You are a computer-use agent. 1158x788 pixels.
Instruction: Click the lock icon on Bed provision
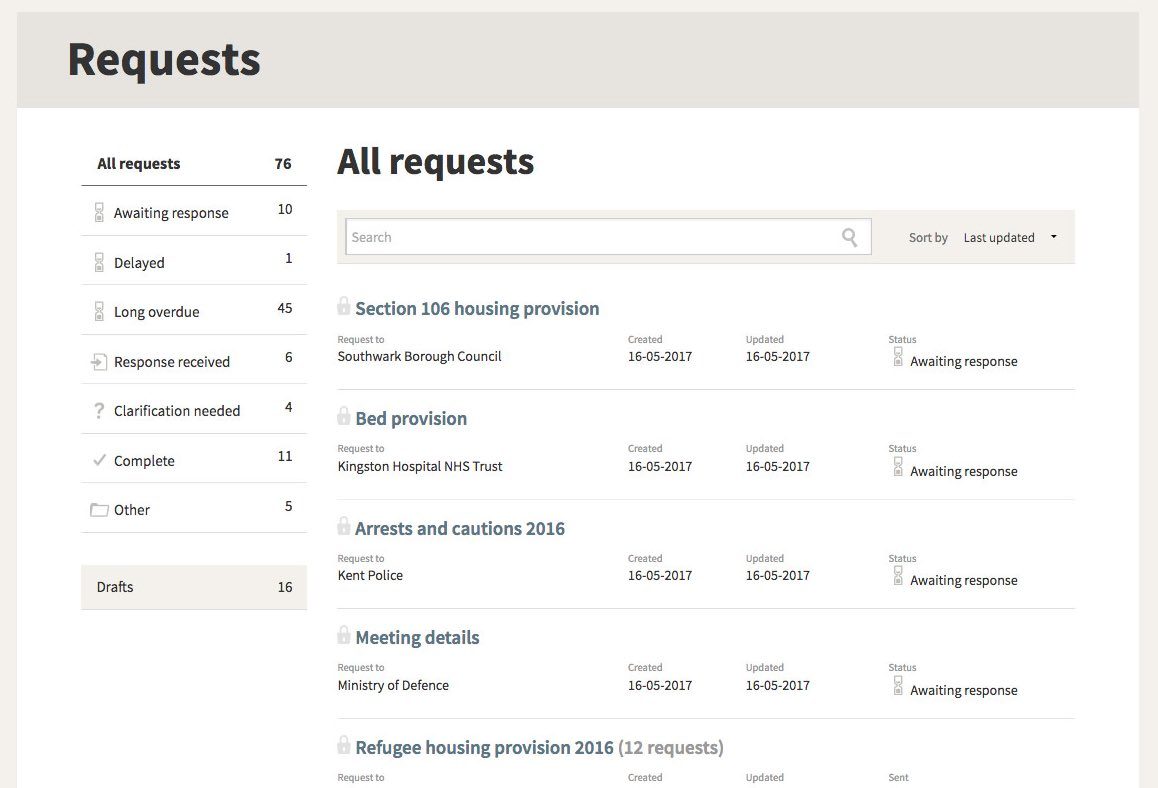(344, 417)
